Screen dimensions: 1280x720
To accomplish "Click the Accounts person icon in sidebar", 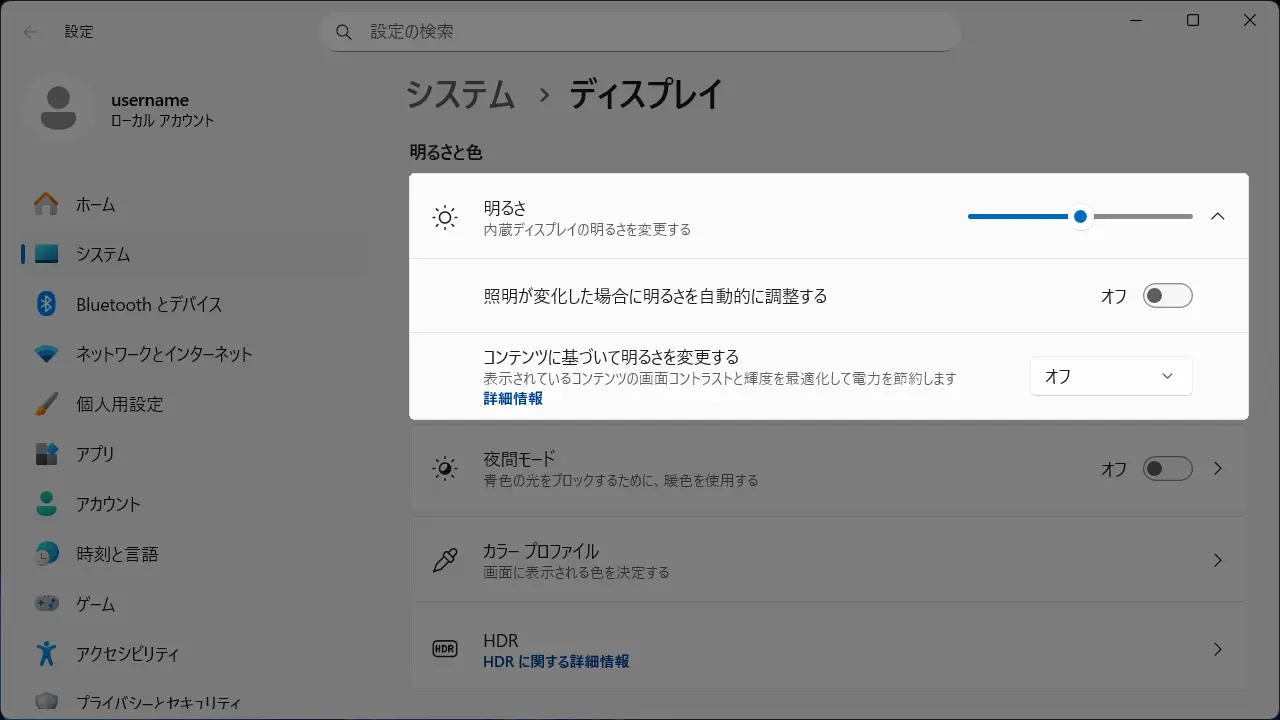I will 46,504.
